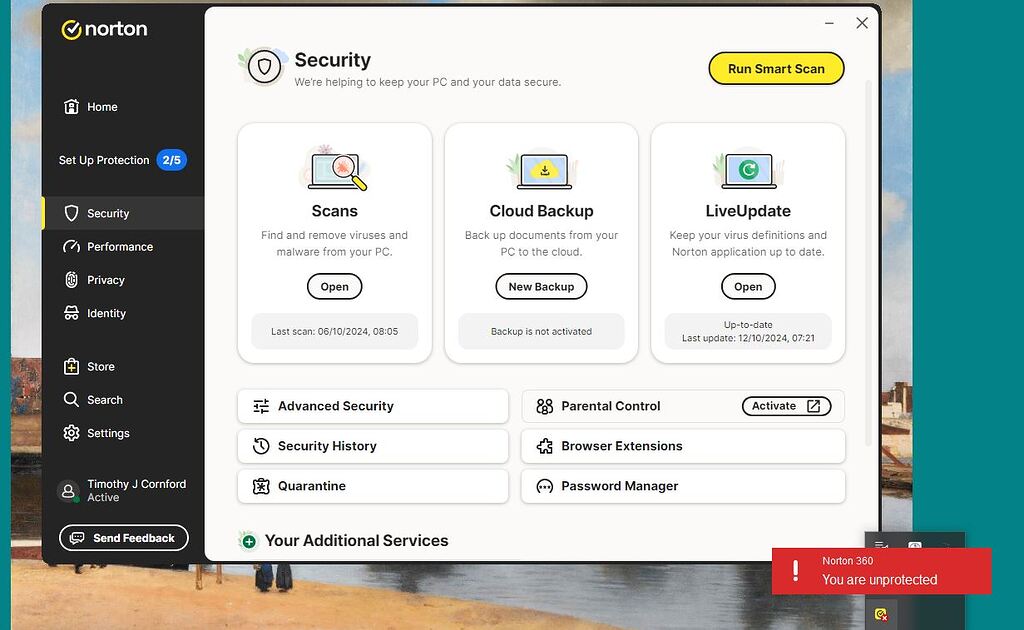Open the Store from the bag icon
Viewport: 1024px width, 630px height.
pyautogui.click(x=71, y=366)
